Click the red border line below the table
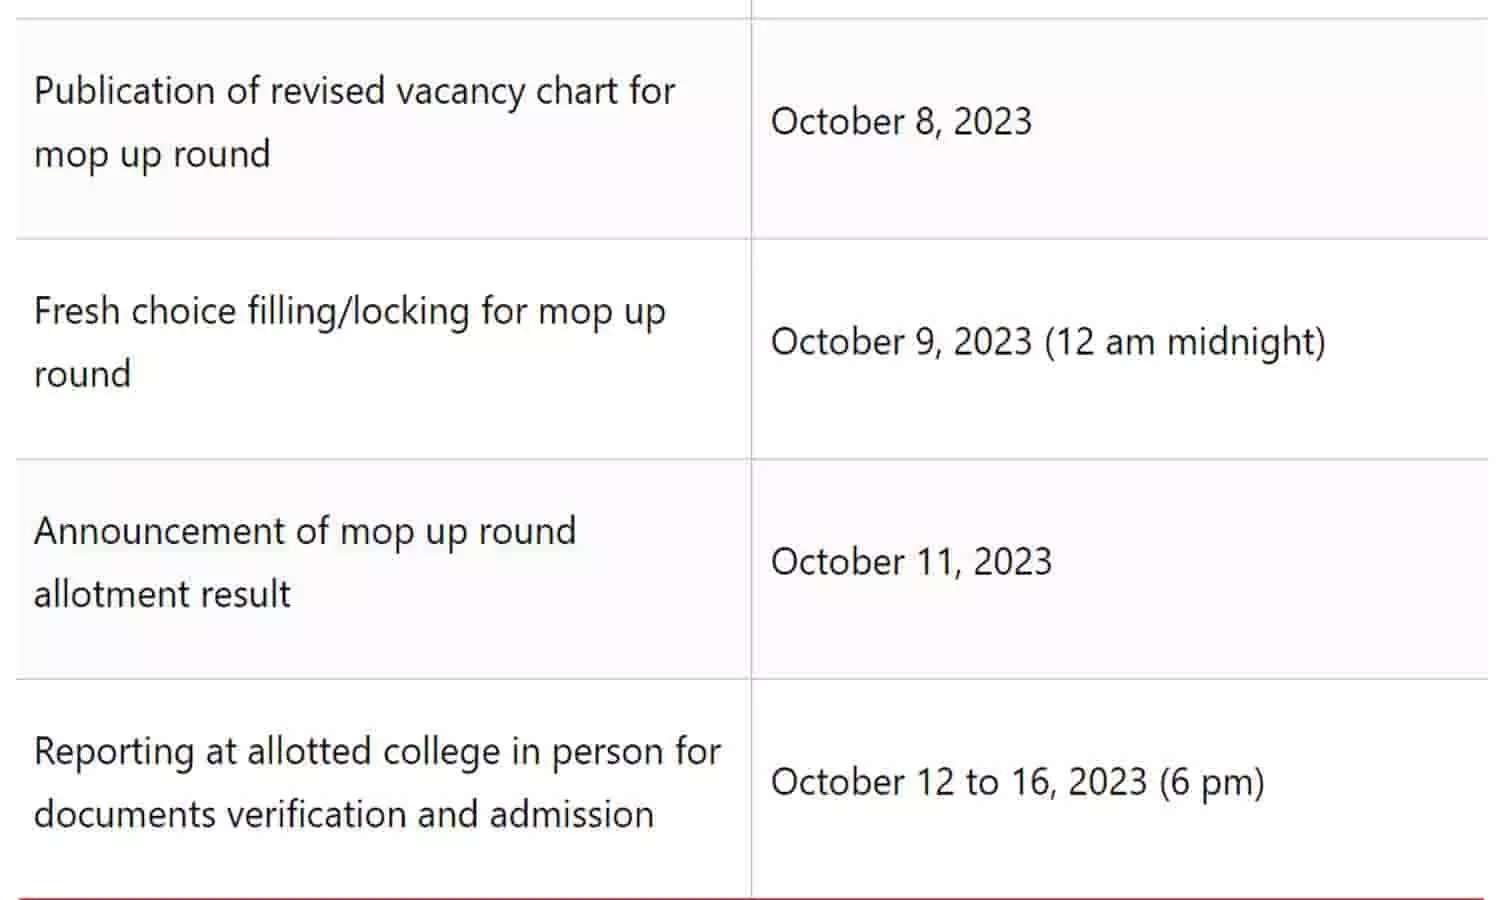1500x900 pixels. (x=750, y=897)
